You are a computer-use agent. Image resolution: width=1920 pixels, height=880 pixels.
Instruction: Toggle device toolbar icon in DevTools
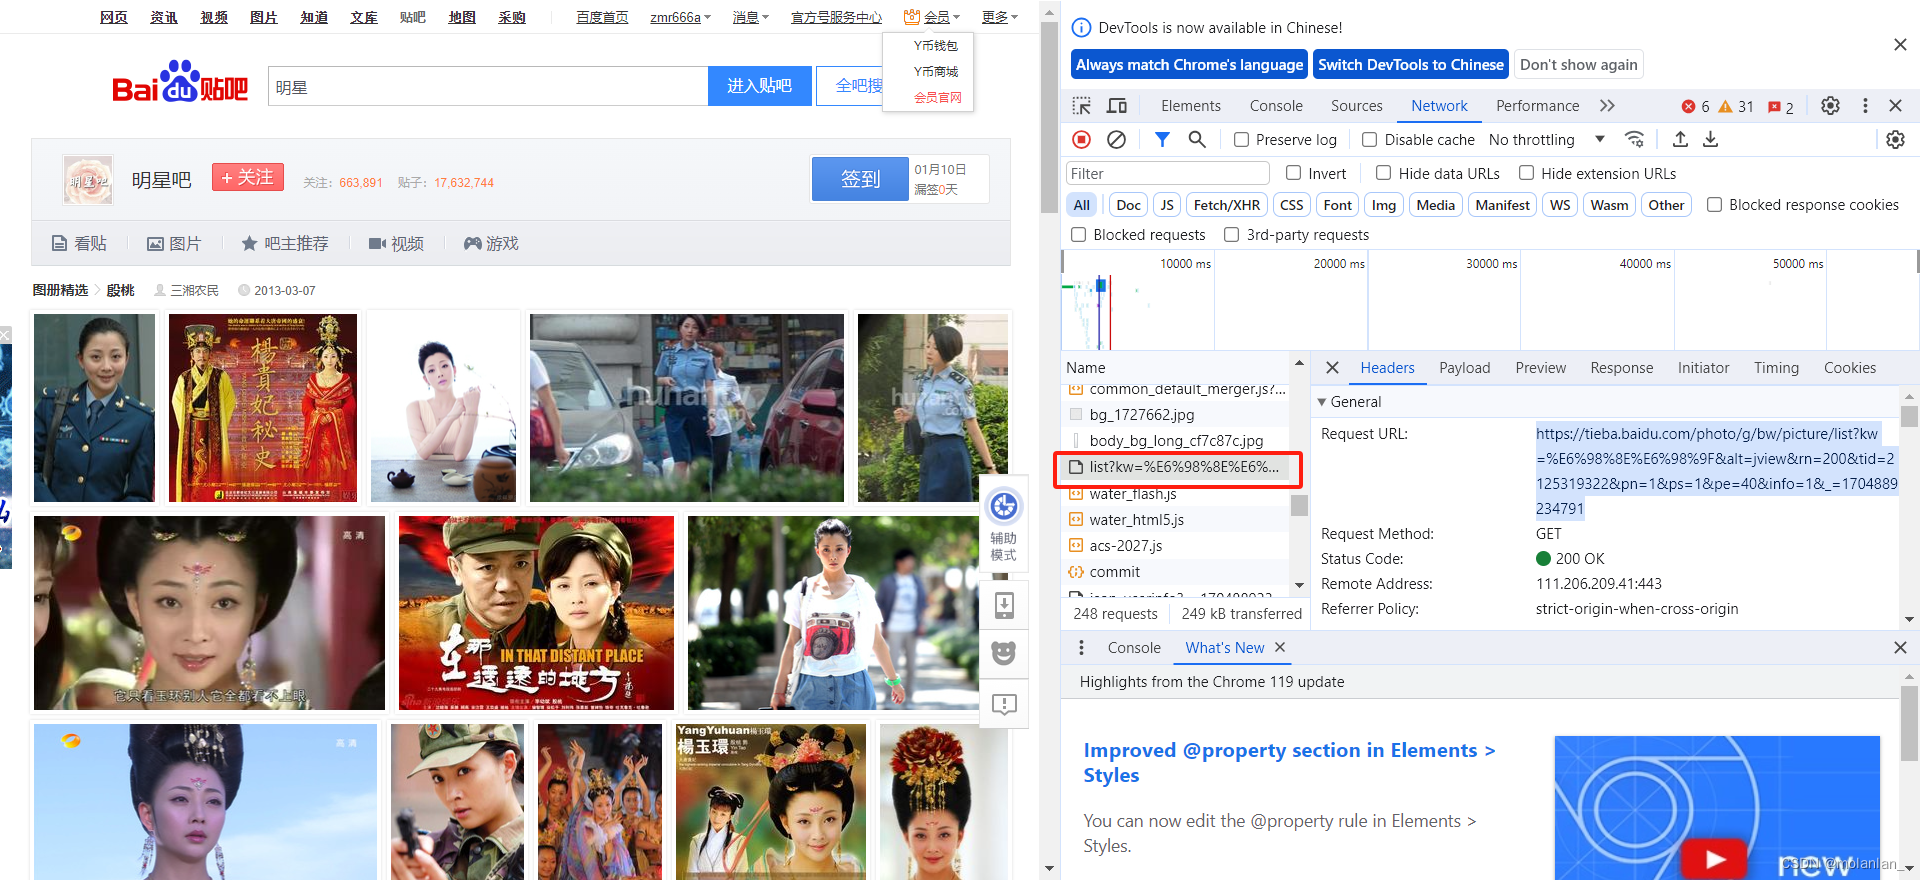tap(1117, 106)
